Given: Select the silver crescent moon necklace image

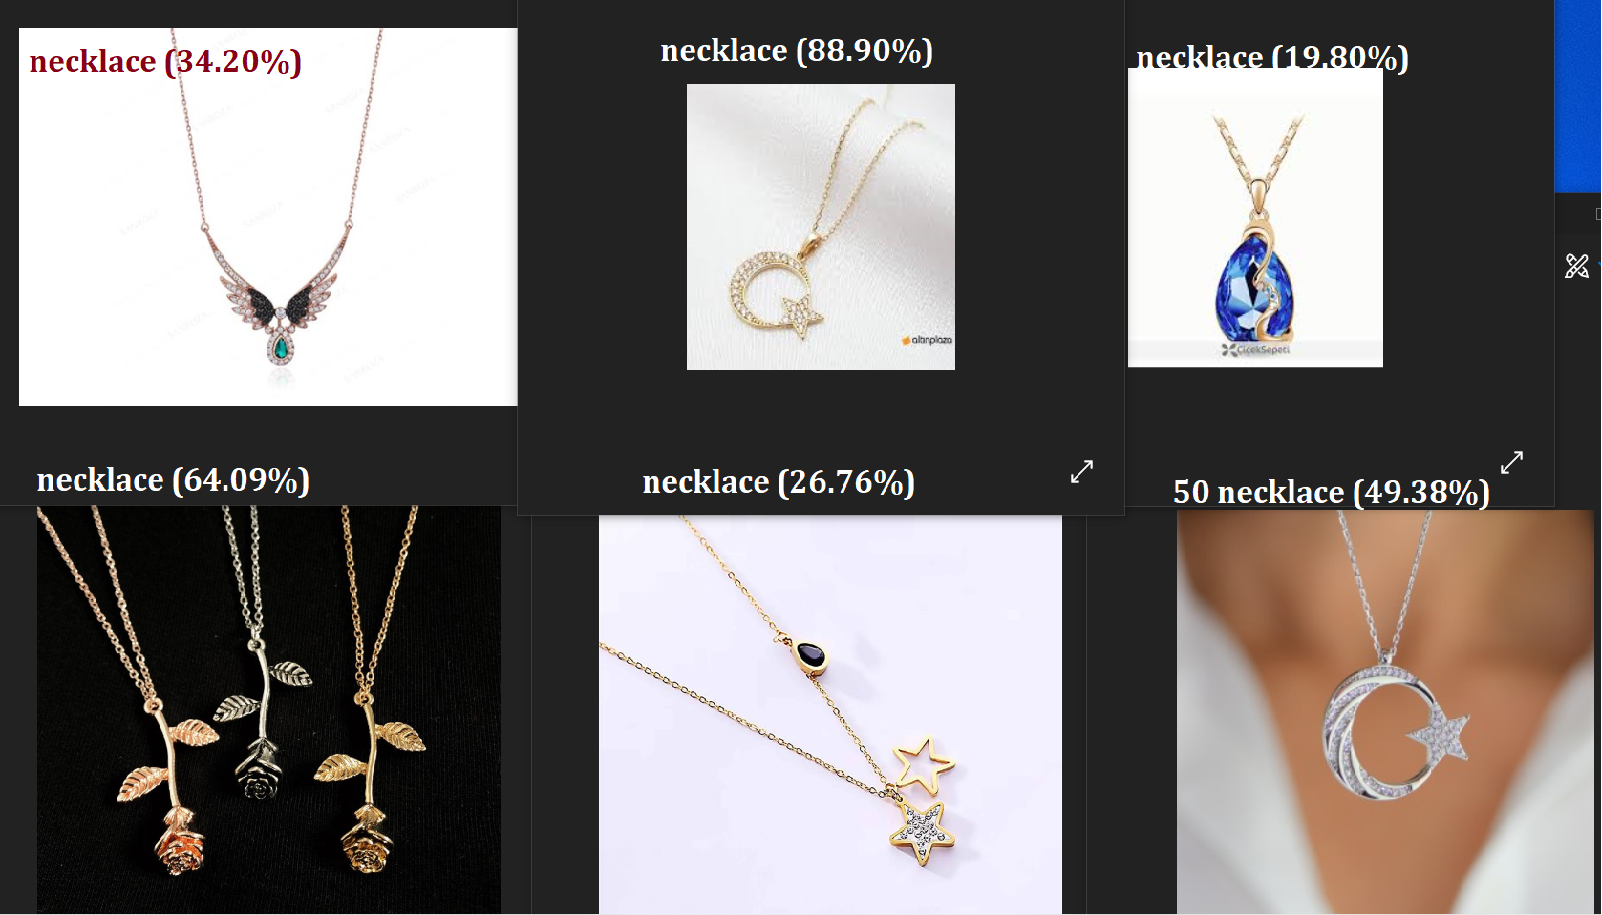Looking at the screenshot, I should pyautogui.click(x=1385, y=712).
